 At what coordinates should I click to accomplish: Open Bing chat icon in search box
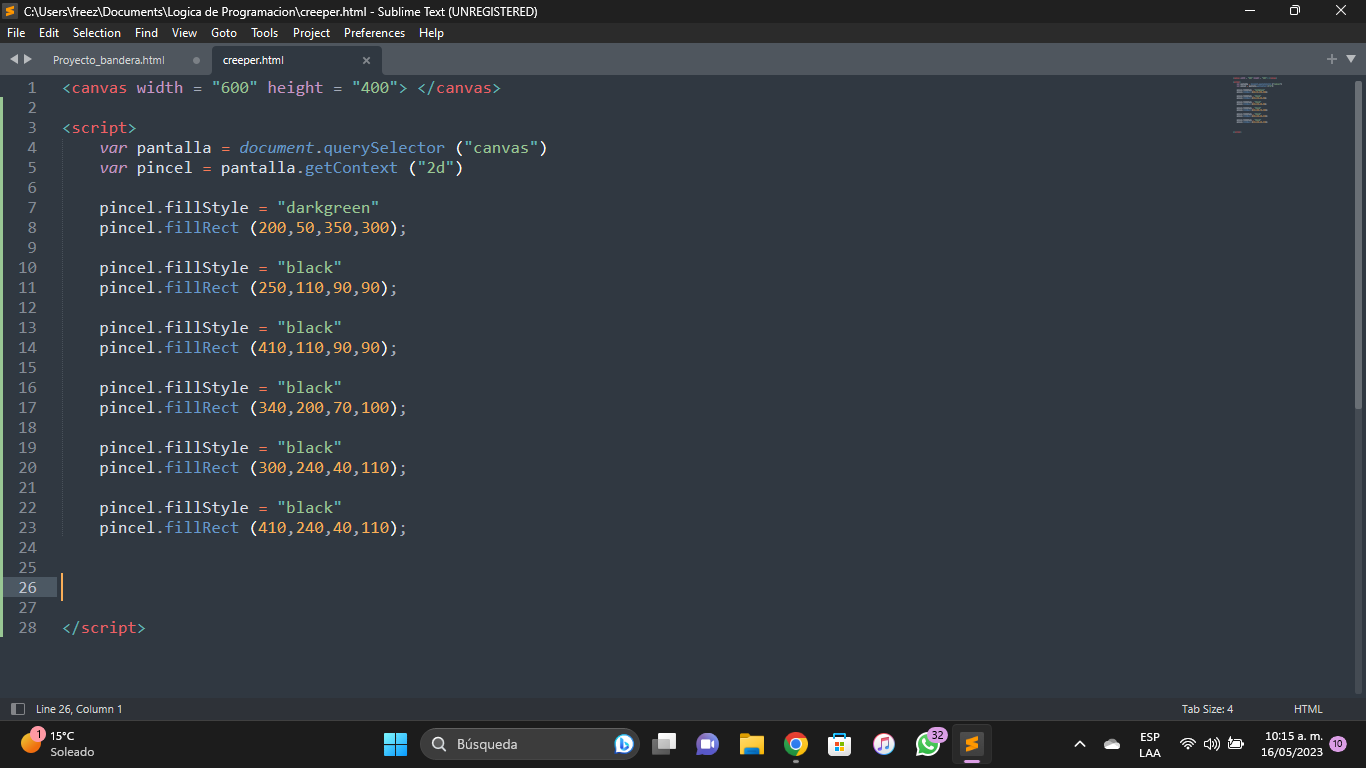pyautogui.click(x=623, y=744)
